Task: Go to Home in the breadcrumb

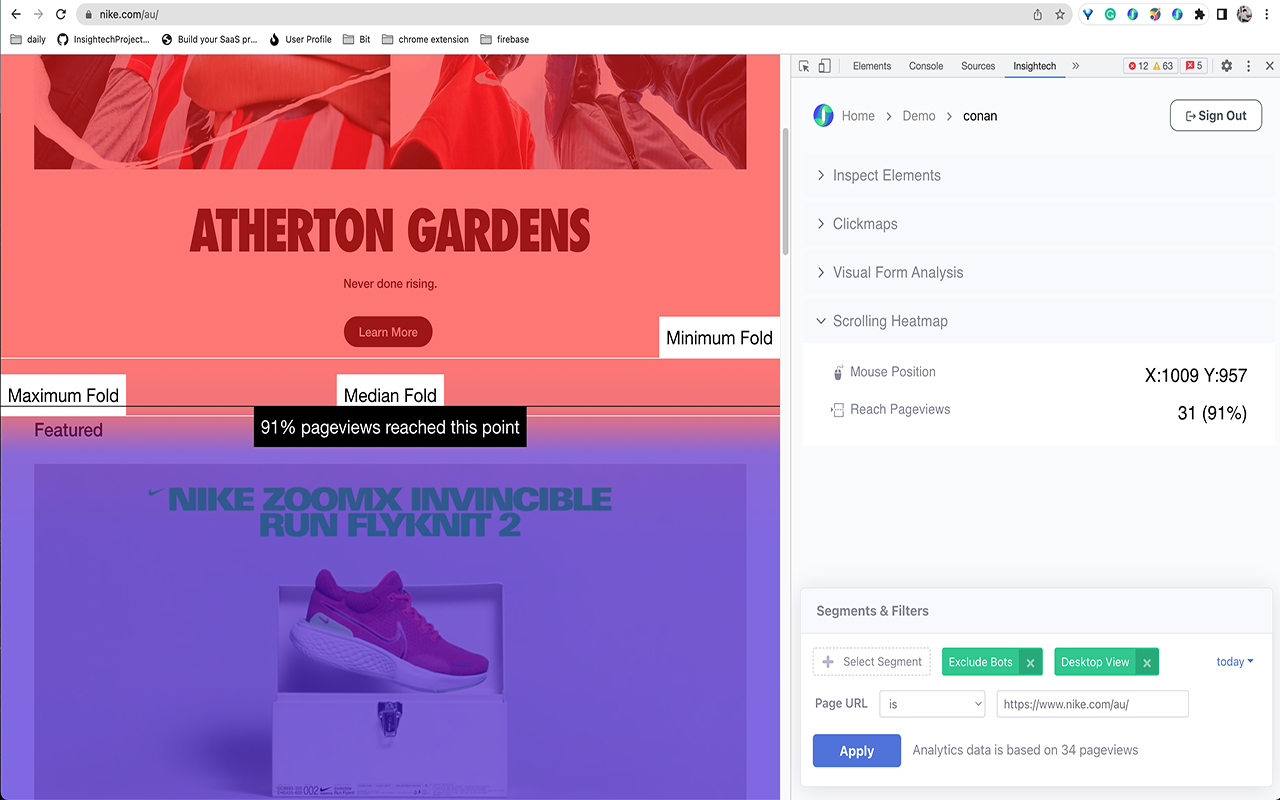Action: pos(858,116)
